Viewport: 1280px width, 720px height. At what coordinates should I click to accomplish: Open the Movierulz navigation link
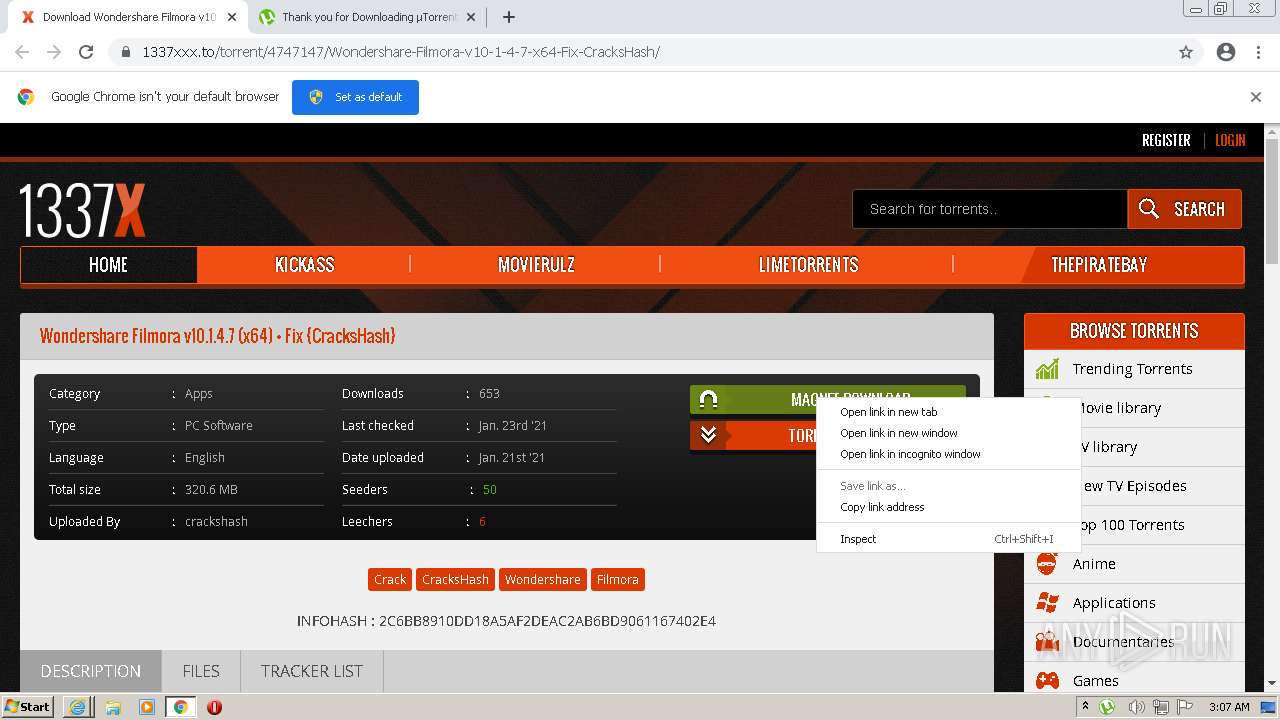coord(536,265)
